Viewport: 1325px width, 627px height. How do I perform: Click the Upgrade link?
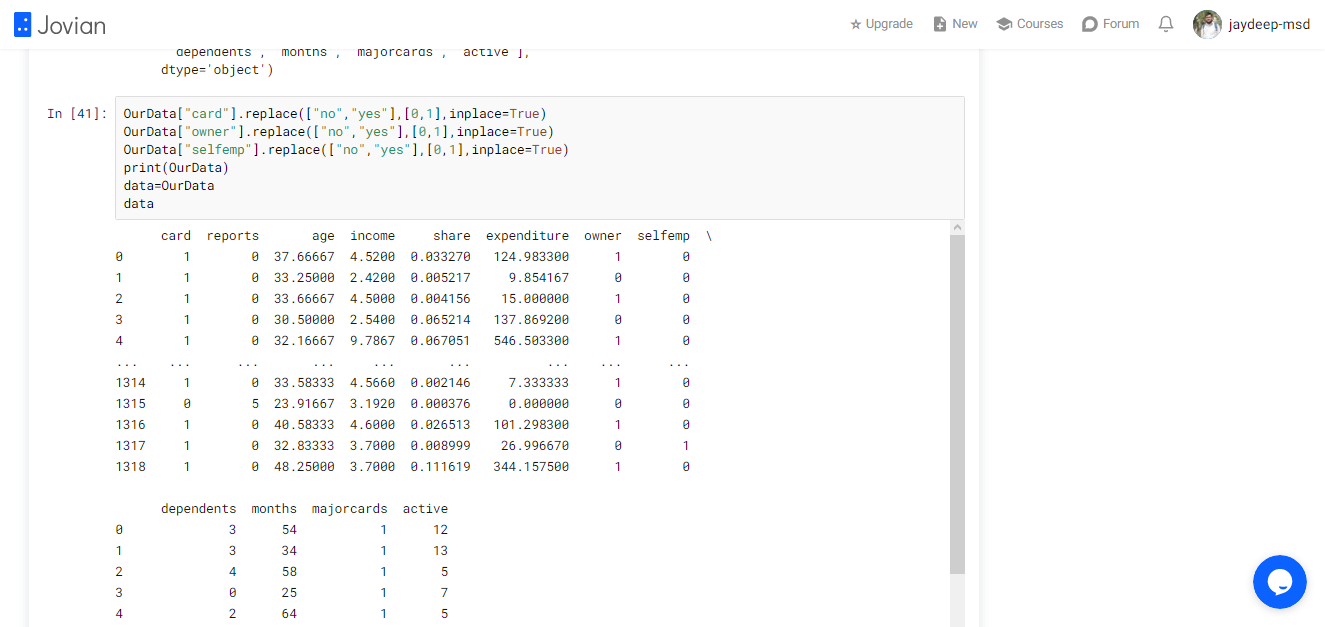(889, 24)
